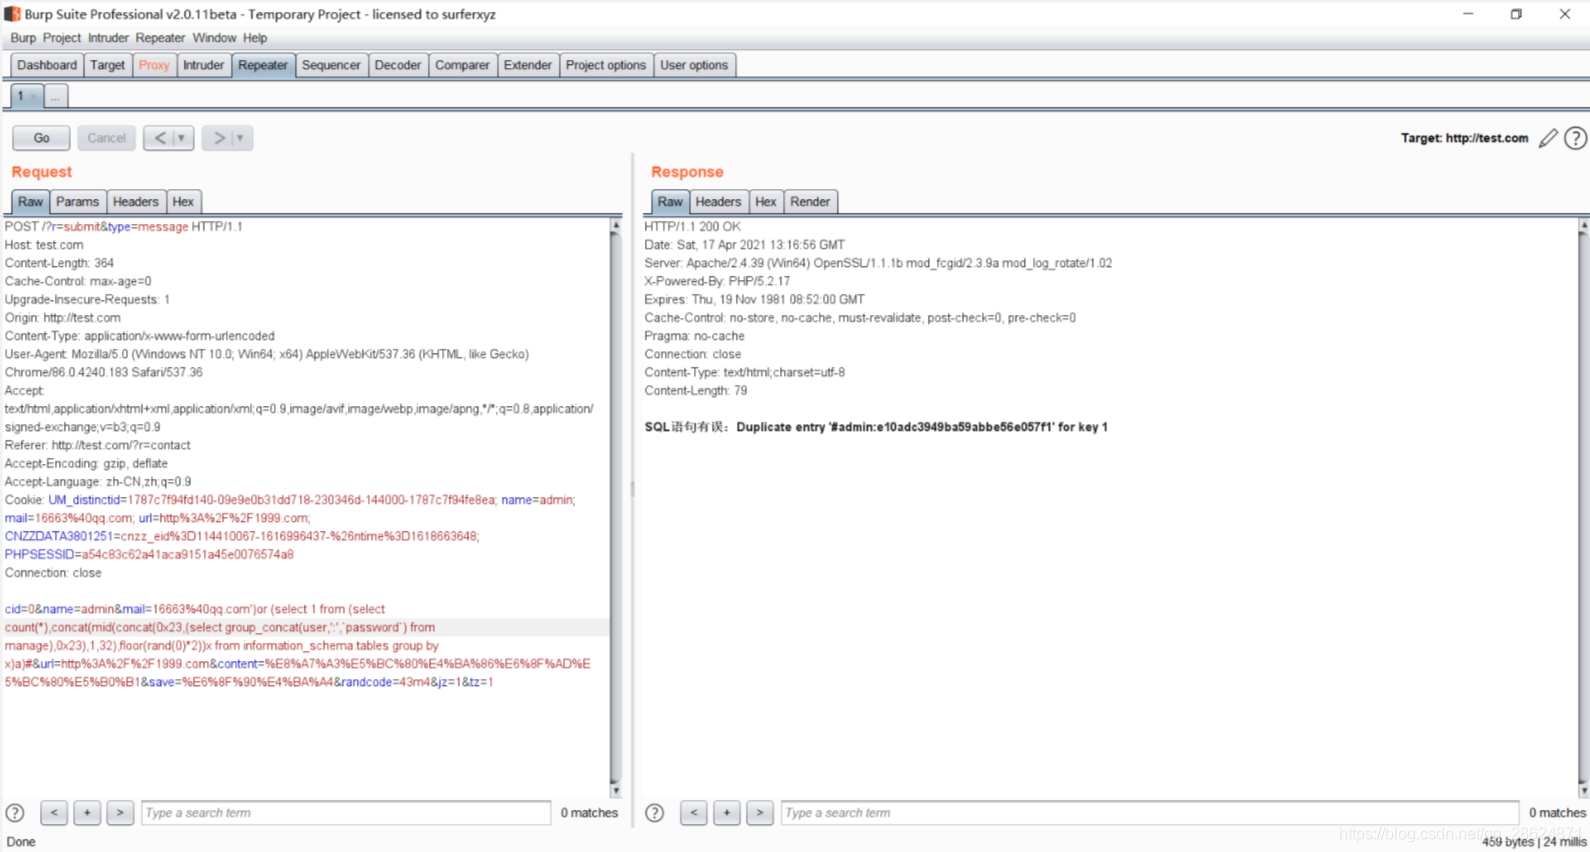1590x852 pixels.
Task: Open response search help icon
Action: [654, 813]
